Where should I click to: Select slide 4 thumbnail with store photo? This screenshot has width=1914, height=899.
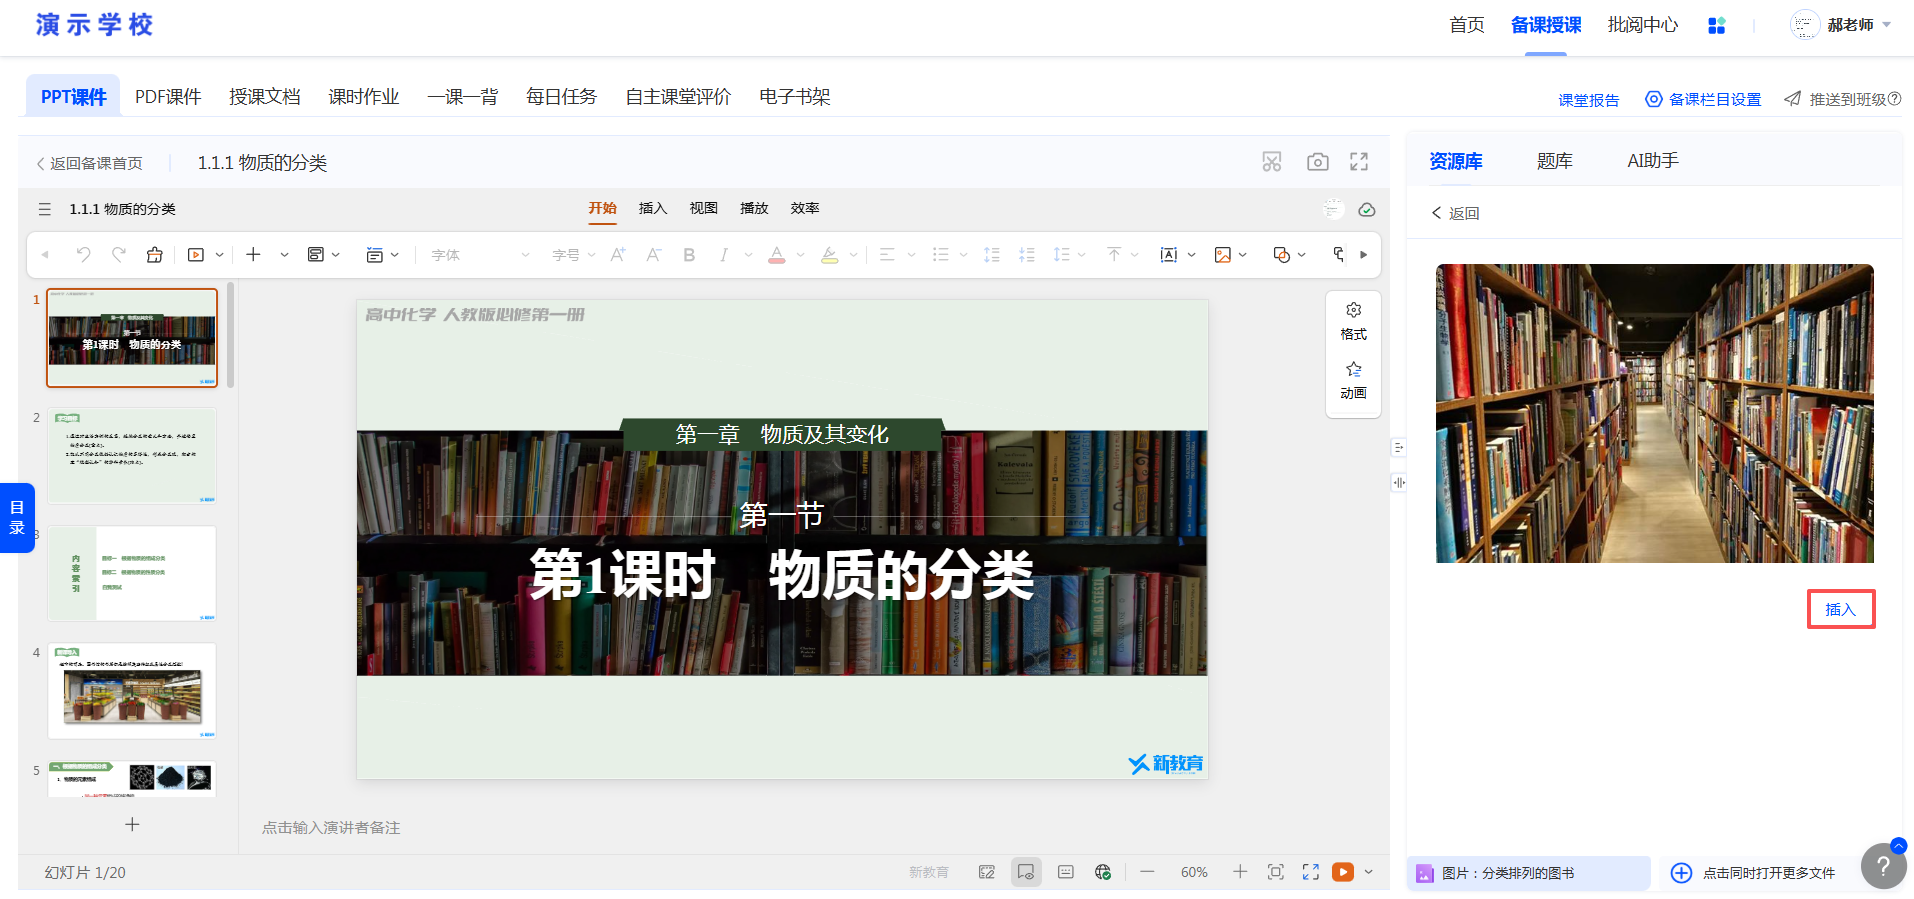pyautogui.click(x=132, y=691)
